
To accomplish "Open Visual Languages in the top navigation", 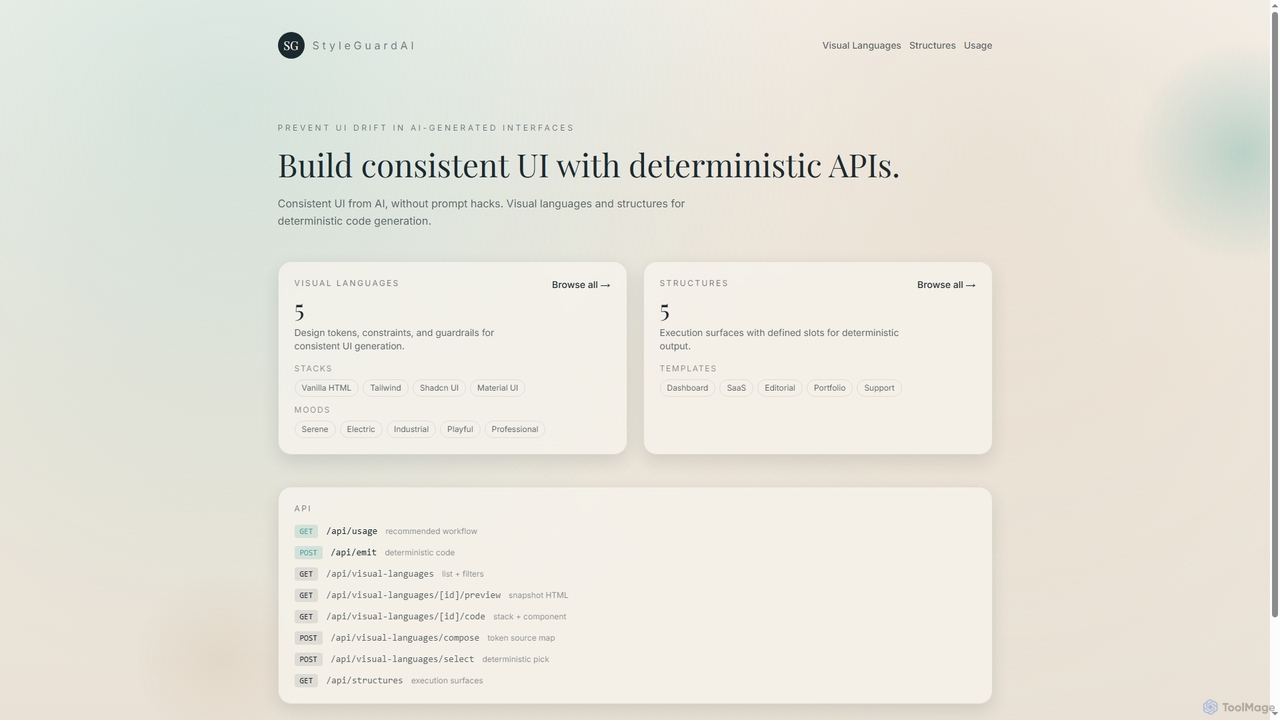I will (x=861, y=46).
